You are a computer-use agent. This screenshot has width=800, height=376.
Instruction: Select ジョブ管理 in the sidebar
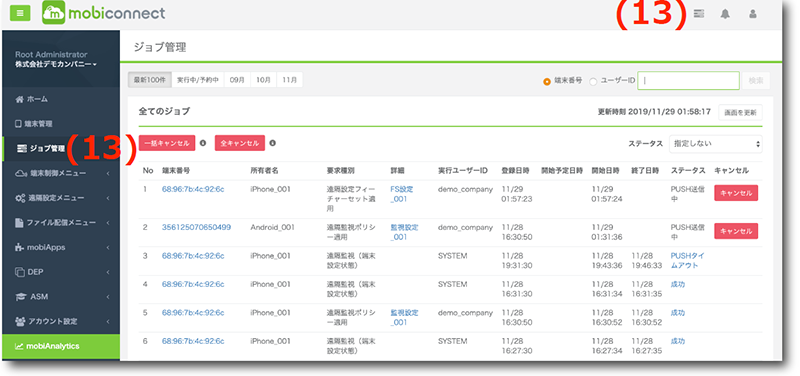pyautogui.click(x=61, y=148)
